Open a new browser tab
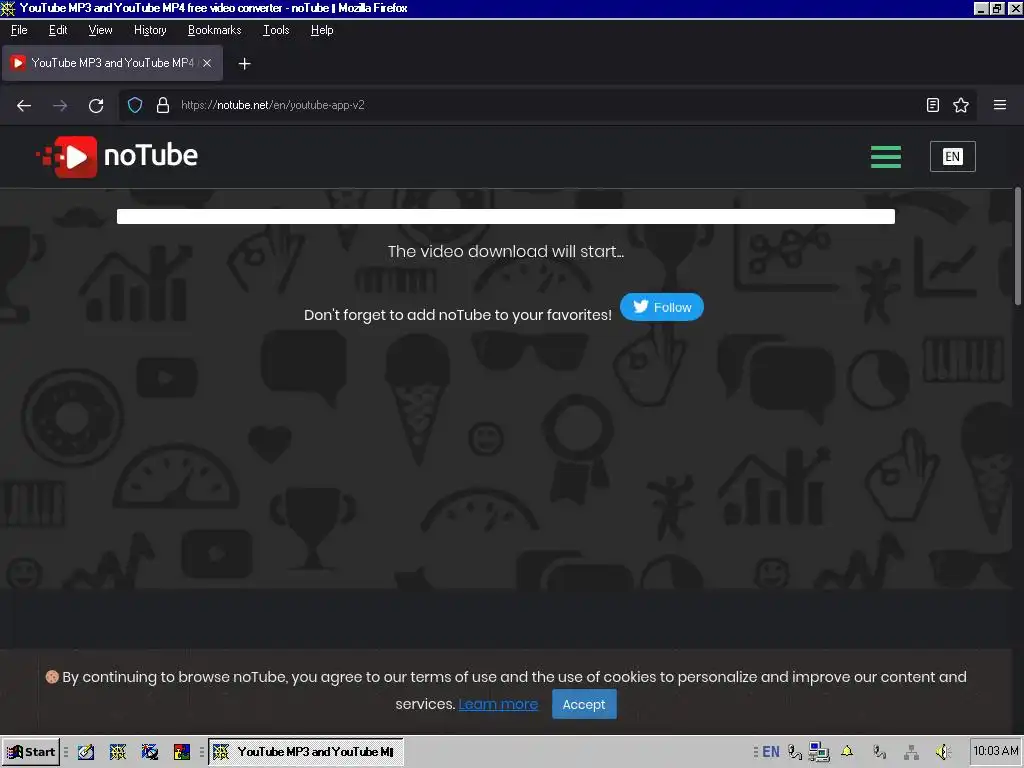 (244, 63)
